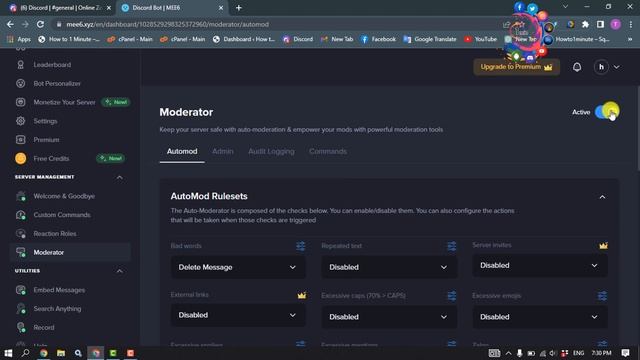Open the Embed Messages utility
This screenshot has height=360, width=640.
(x=59, y=290)
